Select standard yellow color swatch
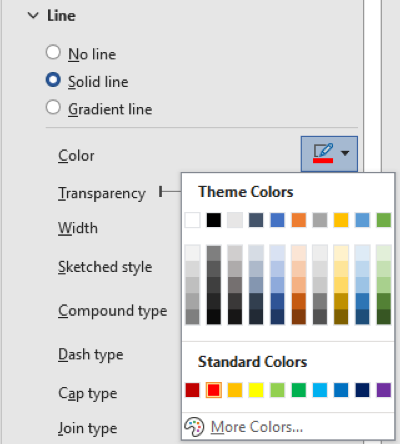400x444 pixels. click(256, 390)
